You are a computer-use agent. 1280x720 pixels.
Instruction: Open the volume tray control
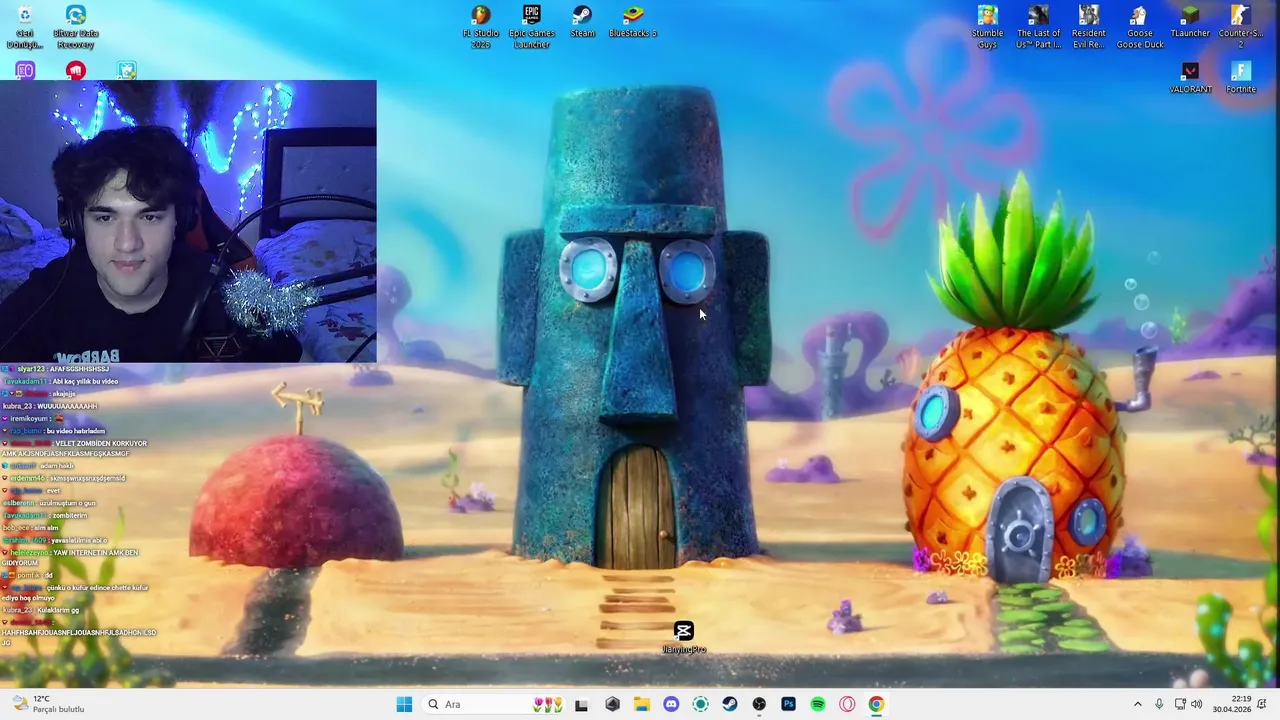[1197, 704]
